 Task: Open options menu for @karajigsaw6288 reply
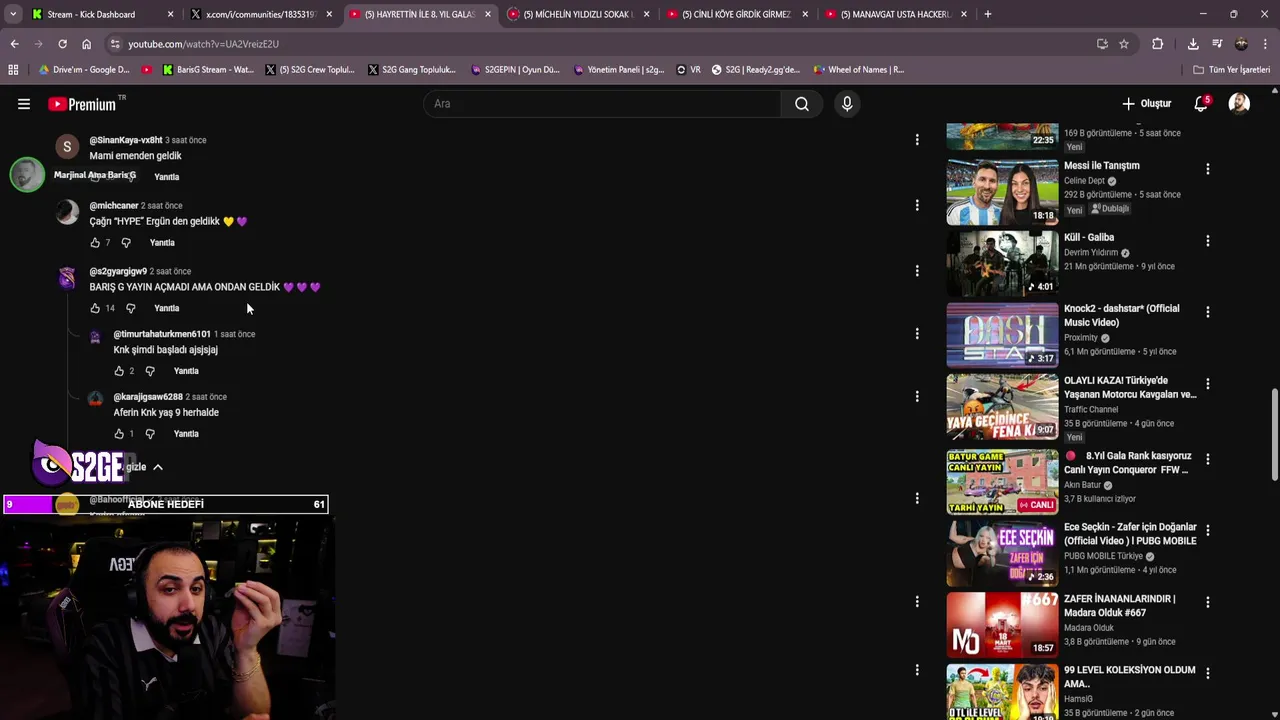tap(917, 397)
